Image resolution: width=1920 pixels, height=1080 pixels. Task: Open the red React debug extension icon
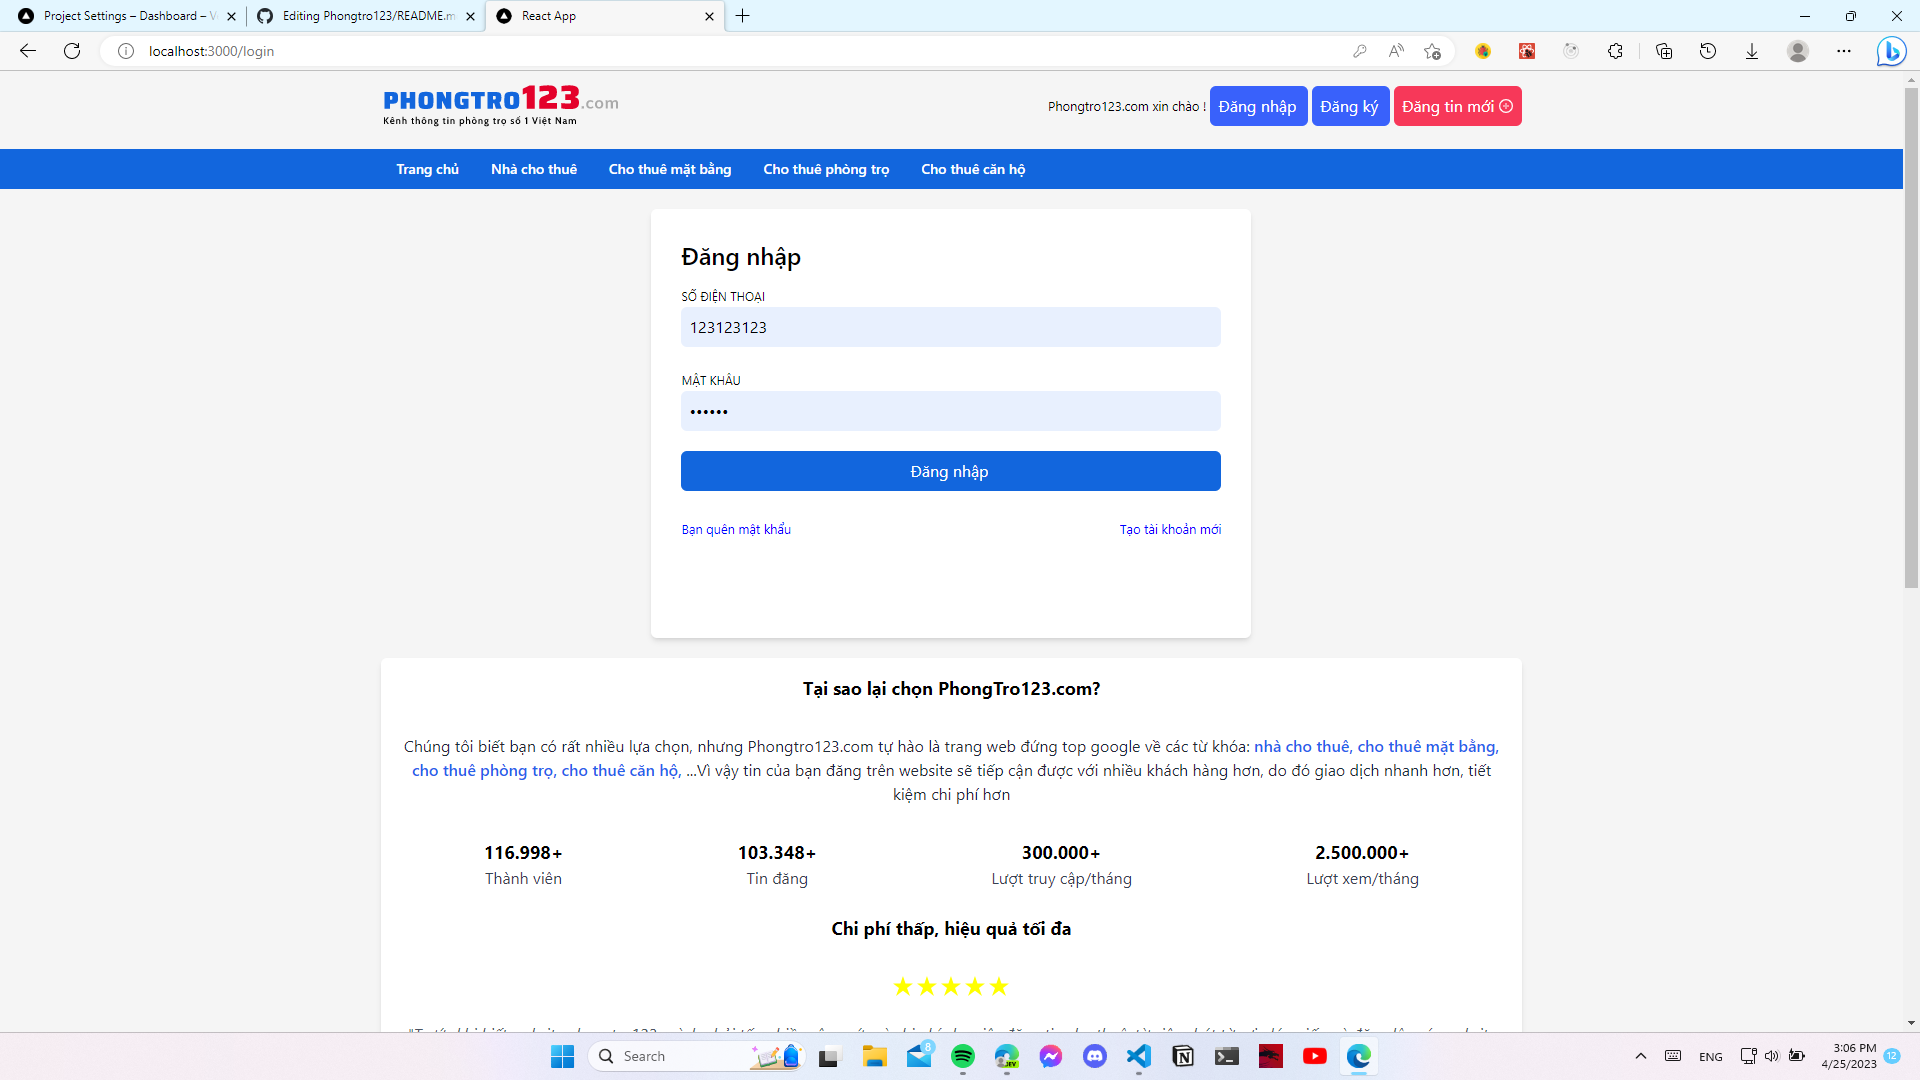click(x=1527, y=51)
